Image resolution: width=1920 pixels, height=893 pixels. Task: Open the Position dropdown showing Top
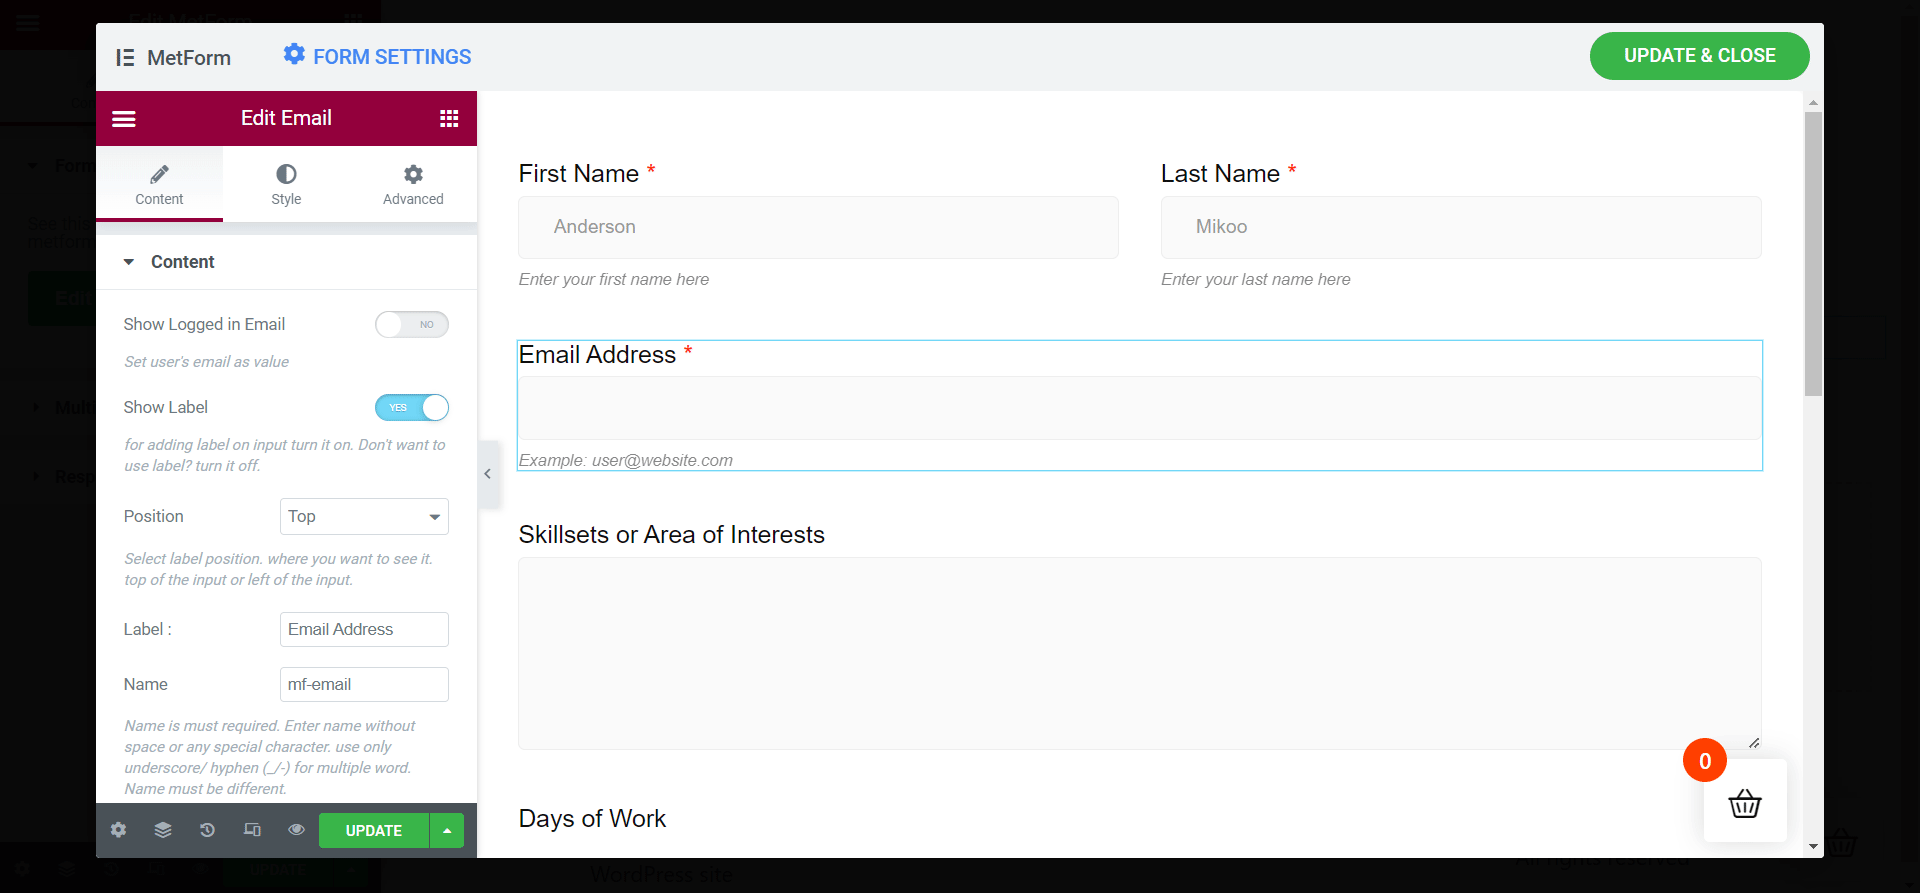tap(364, 516)
